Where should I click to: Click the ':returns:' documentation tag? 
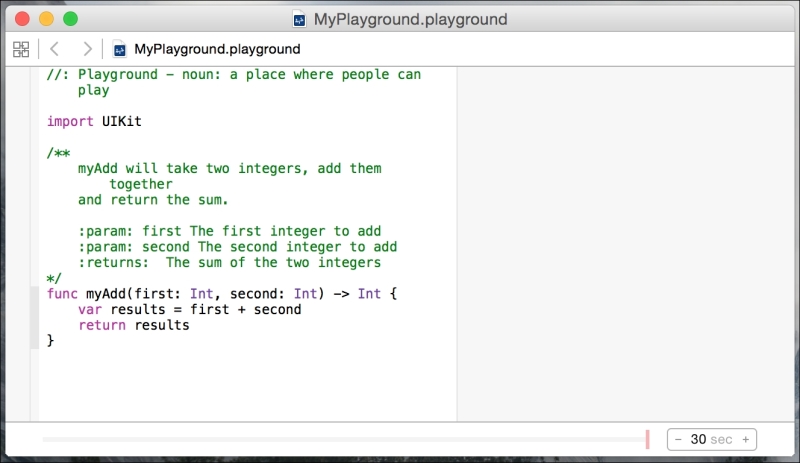pos(113,262)
